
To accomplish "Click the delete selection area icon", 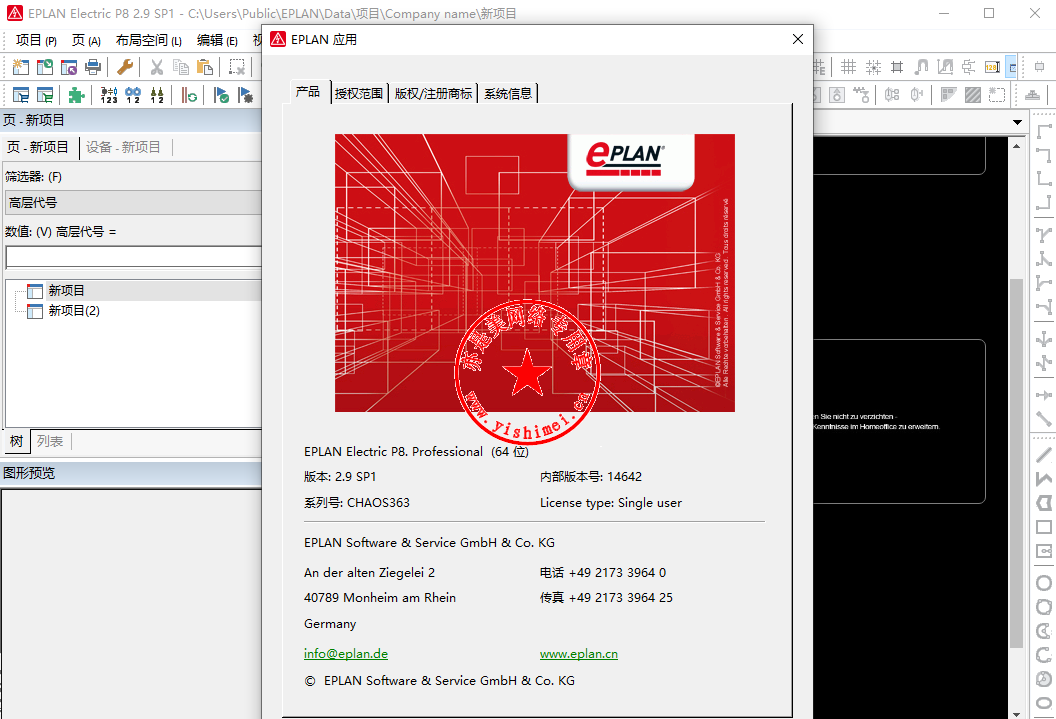I will coord(237,67).
